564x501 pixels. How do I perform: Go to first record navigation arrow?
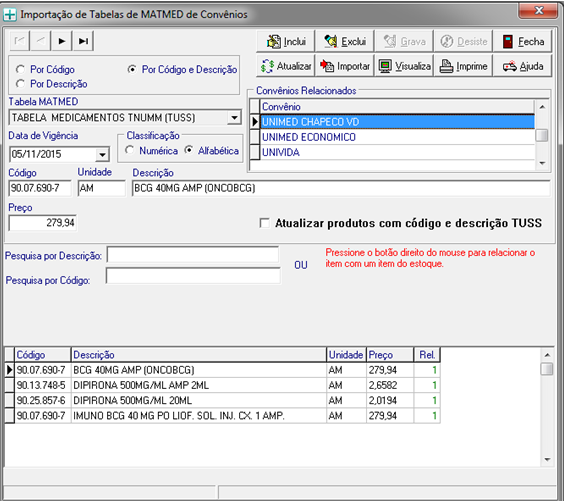[19, 41]
